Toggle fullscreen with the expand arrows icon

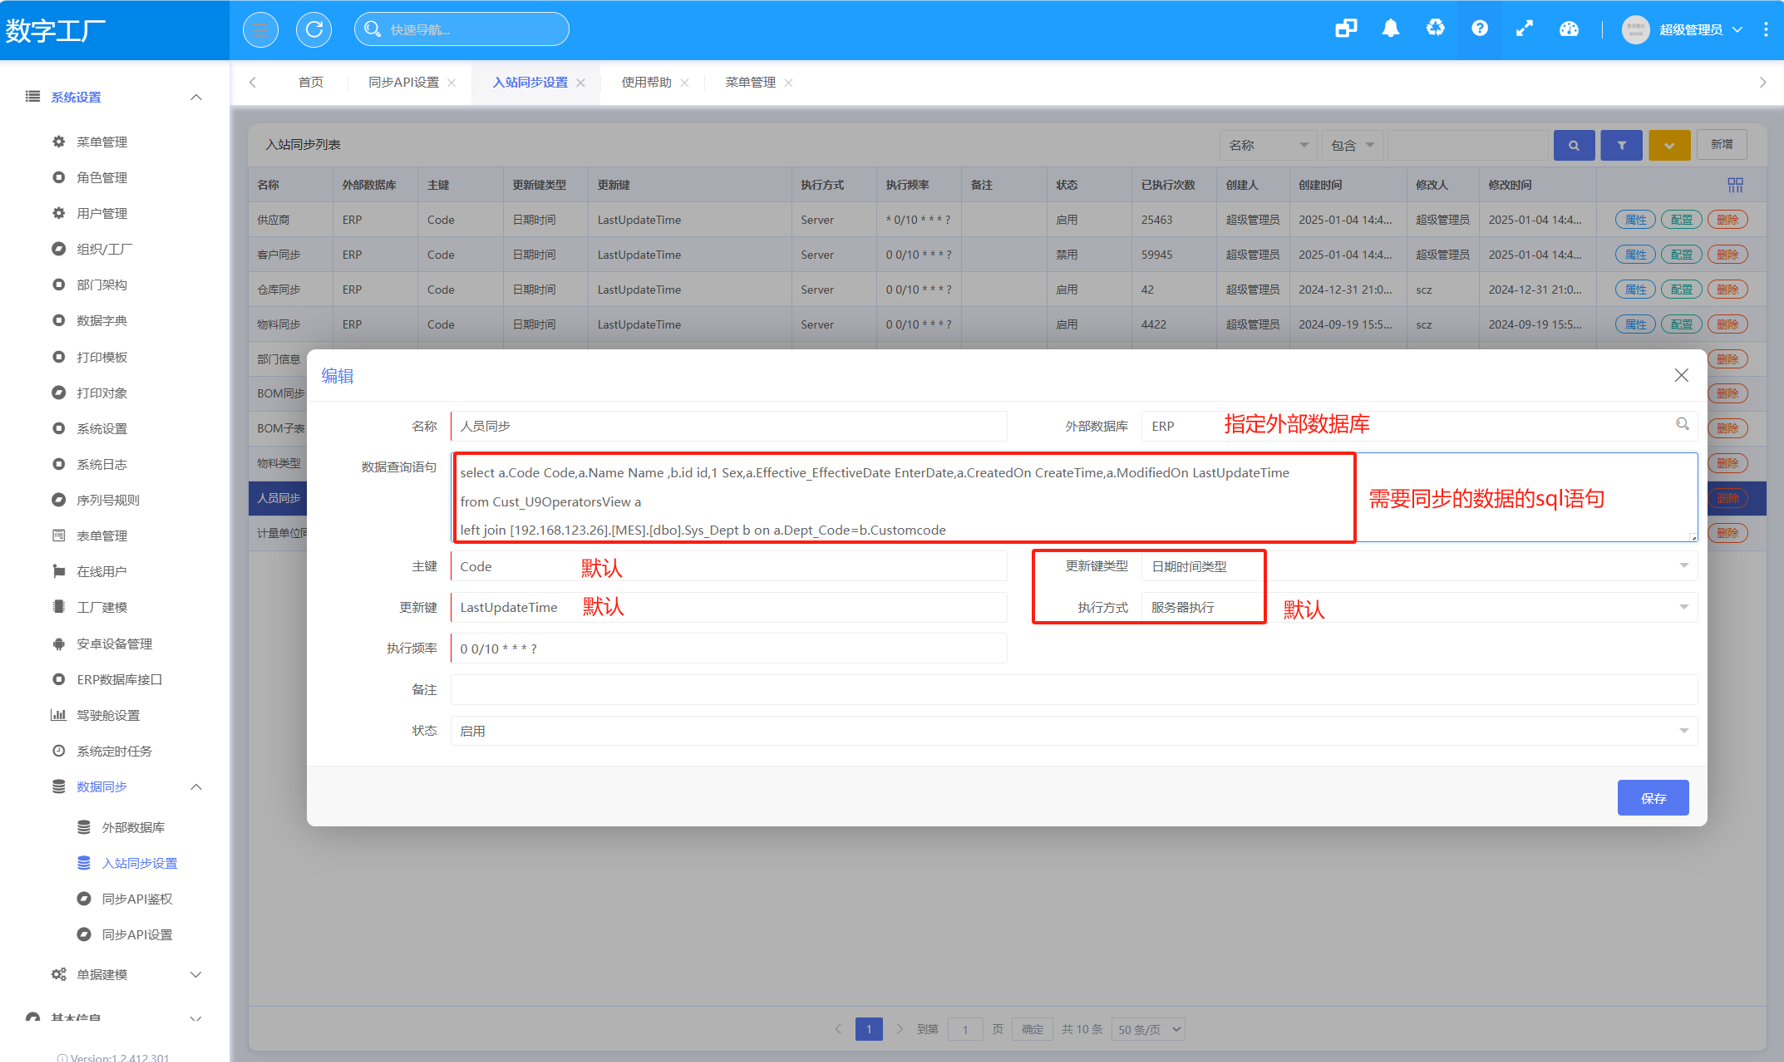coord(1524,29)
